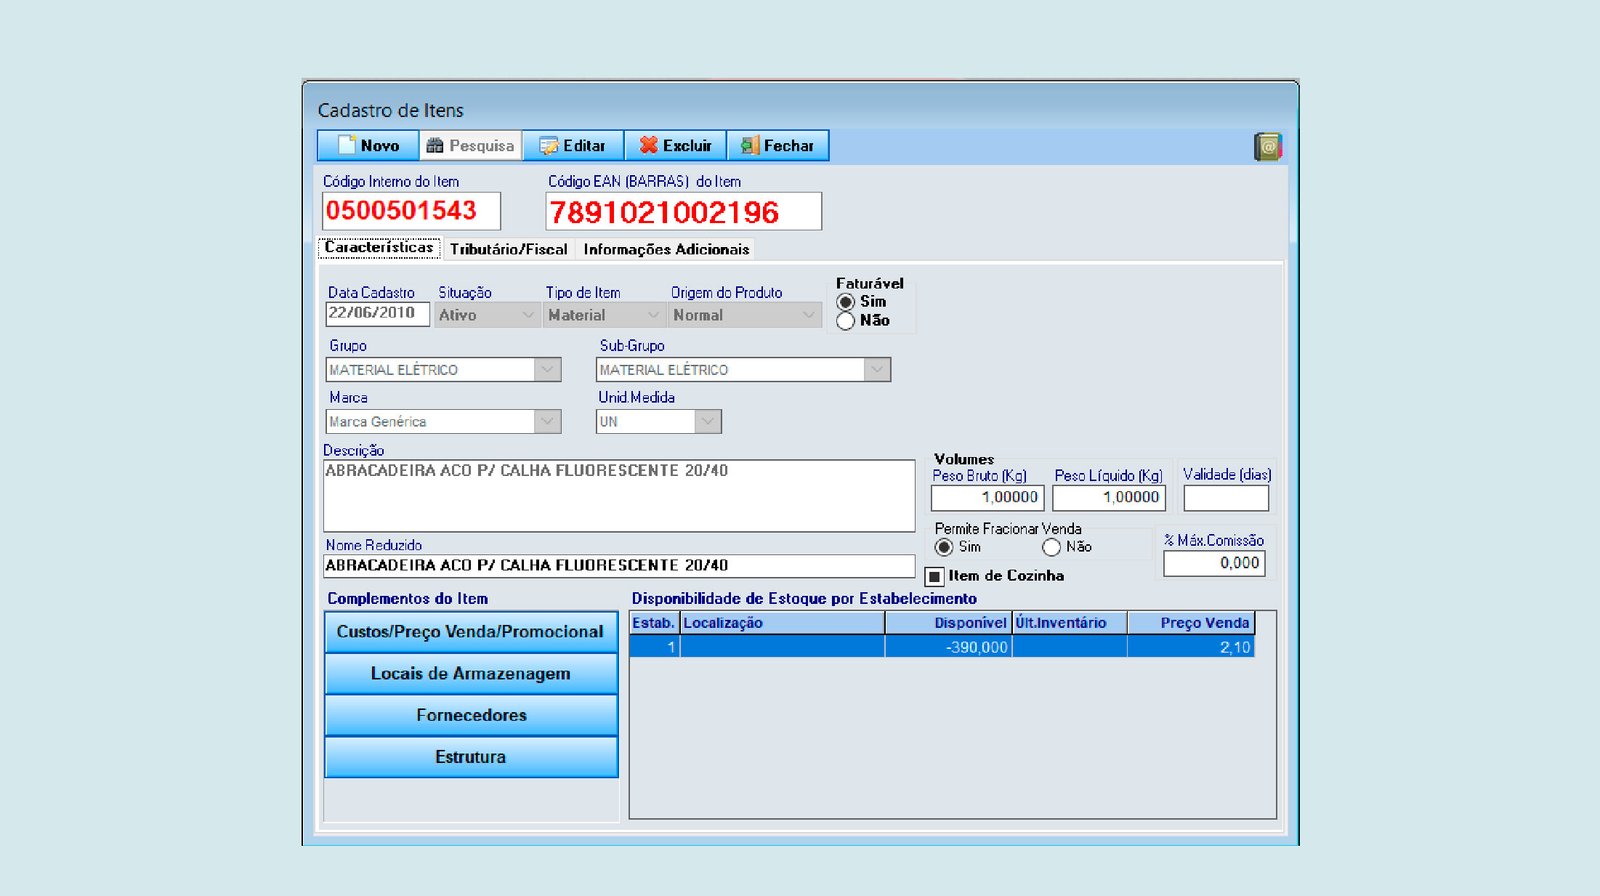This screenshot has height=896, width=1600.
Task: Click the Peso Bruto (Kg) field
Action: tap(988, 498)
